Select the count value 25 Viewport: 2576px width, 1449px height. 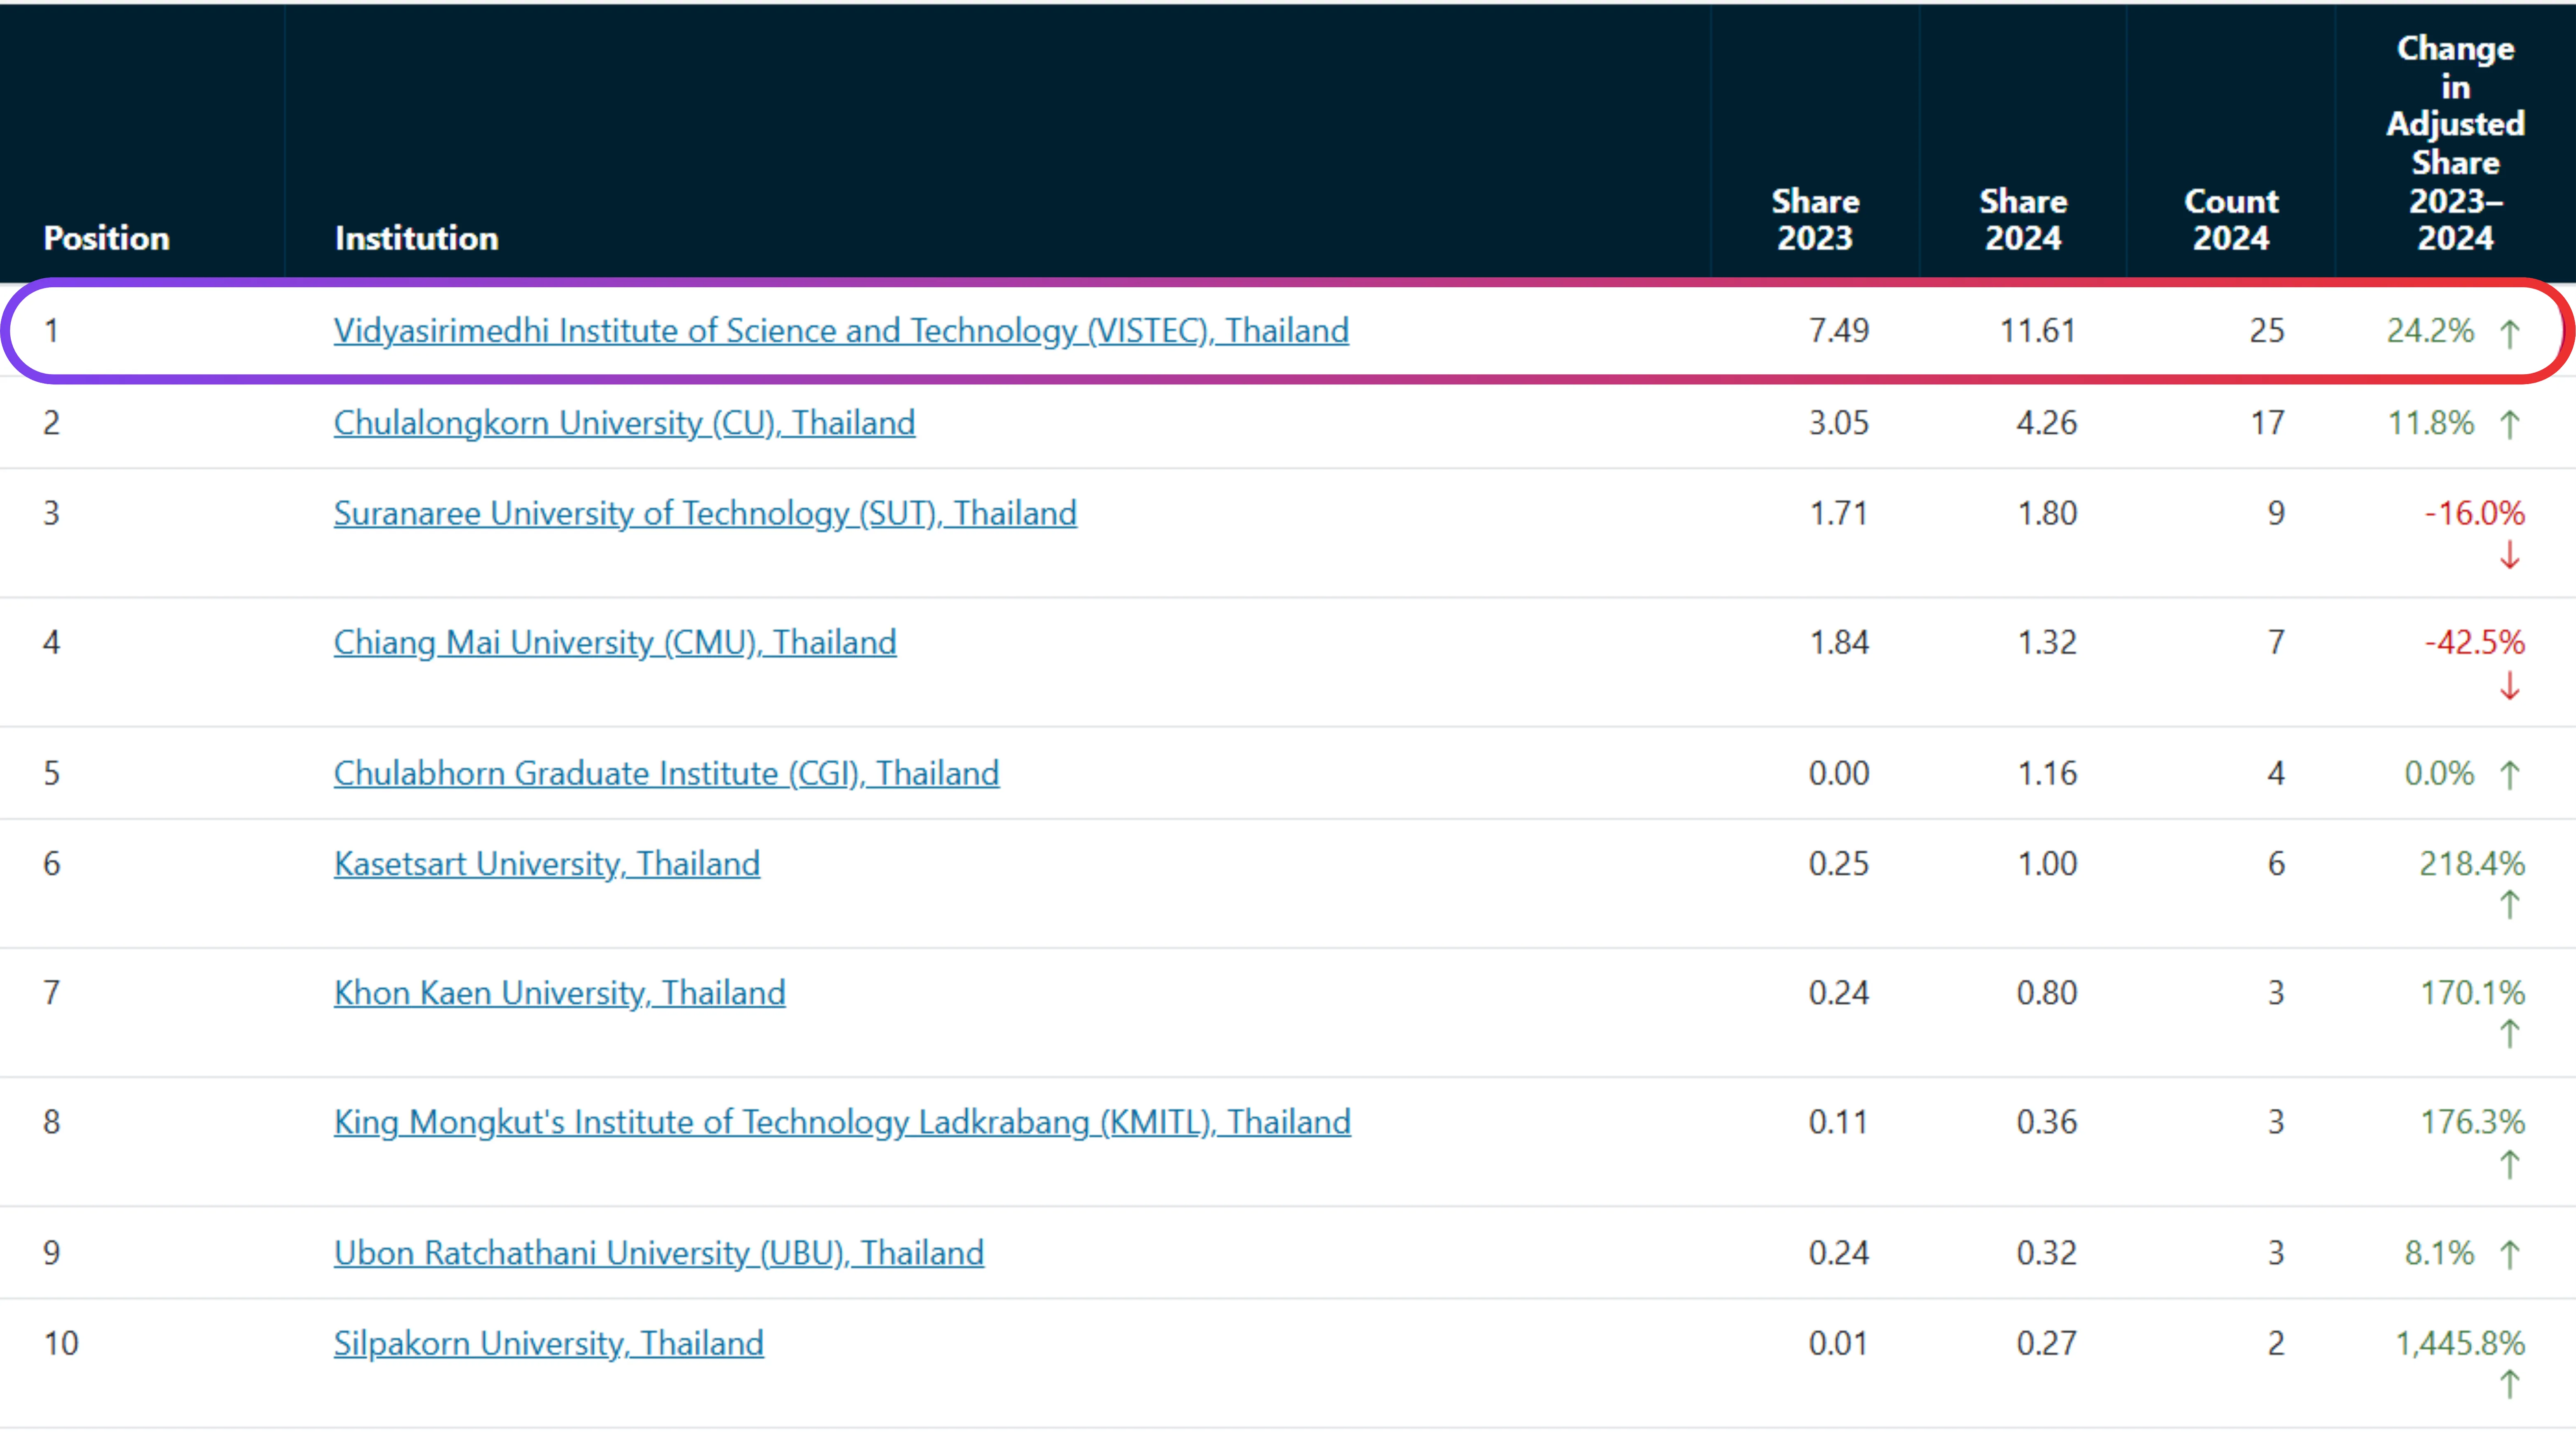coord(2267,330)
